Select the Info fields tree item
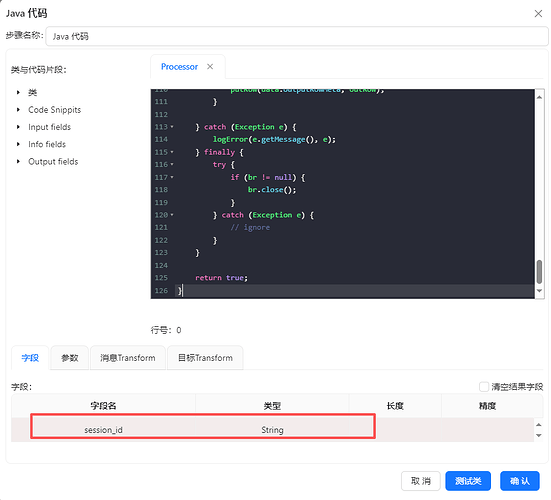This screenshot has width=551, height=500. (47, 144)
